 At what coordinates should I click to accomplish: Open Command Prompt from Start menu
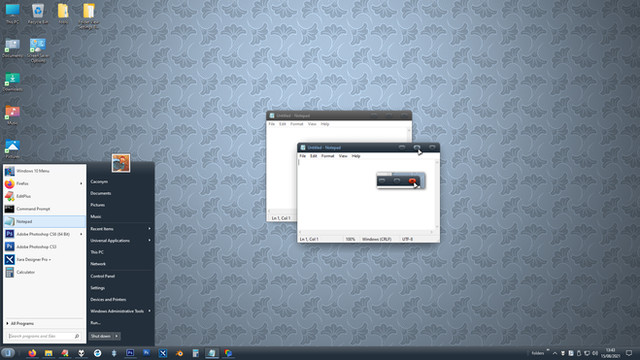[33, 209]
